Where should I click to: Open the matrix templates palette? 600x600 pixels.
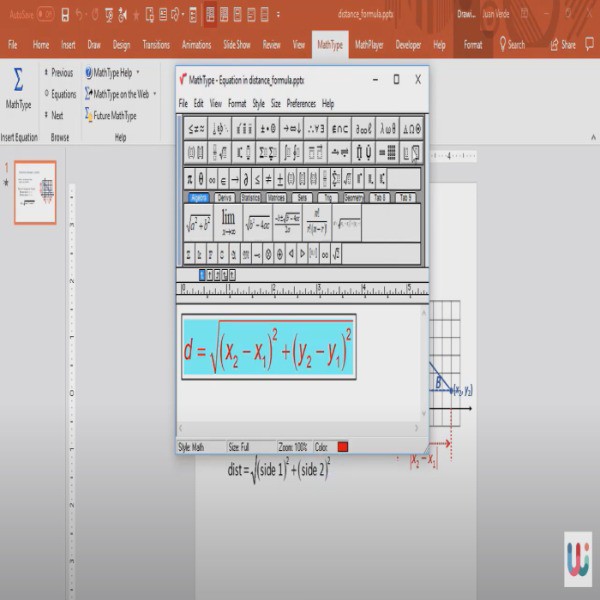click(388, 153)
